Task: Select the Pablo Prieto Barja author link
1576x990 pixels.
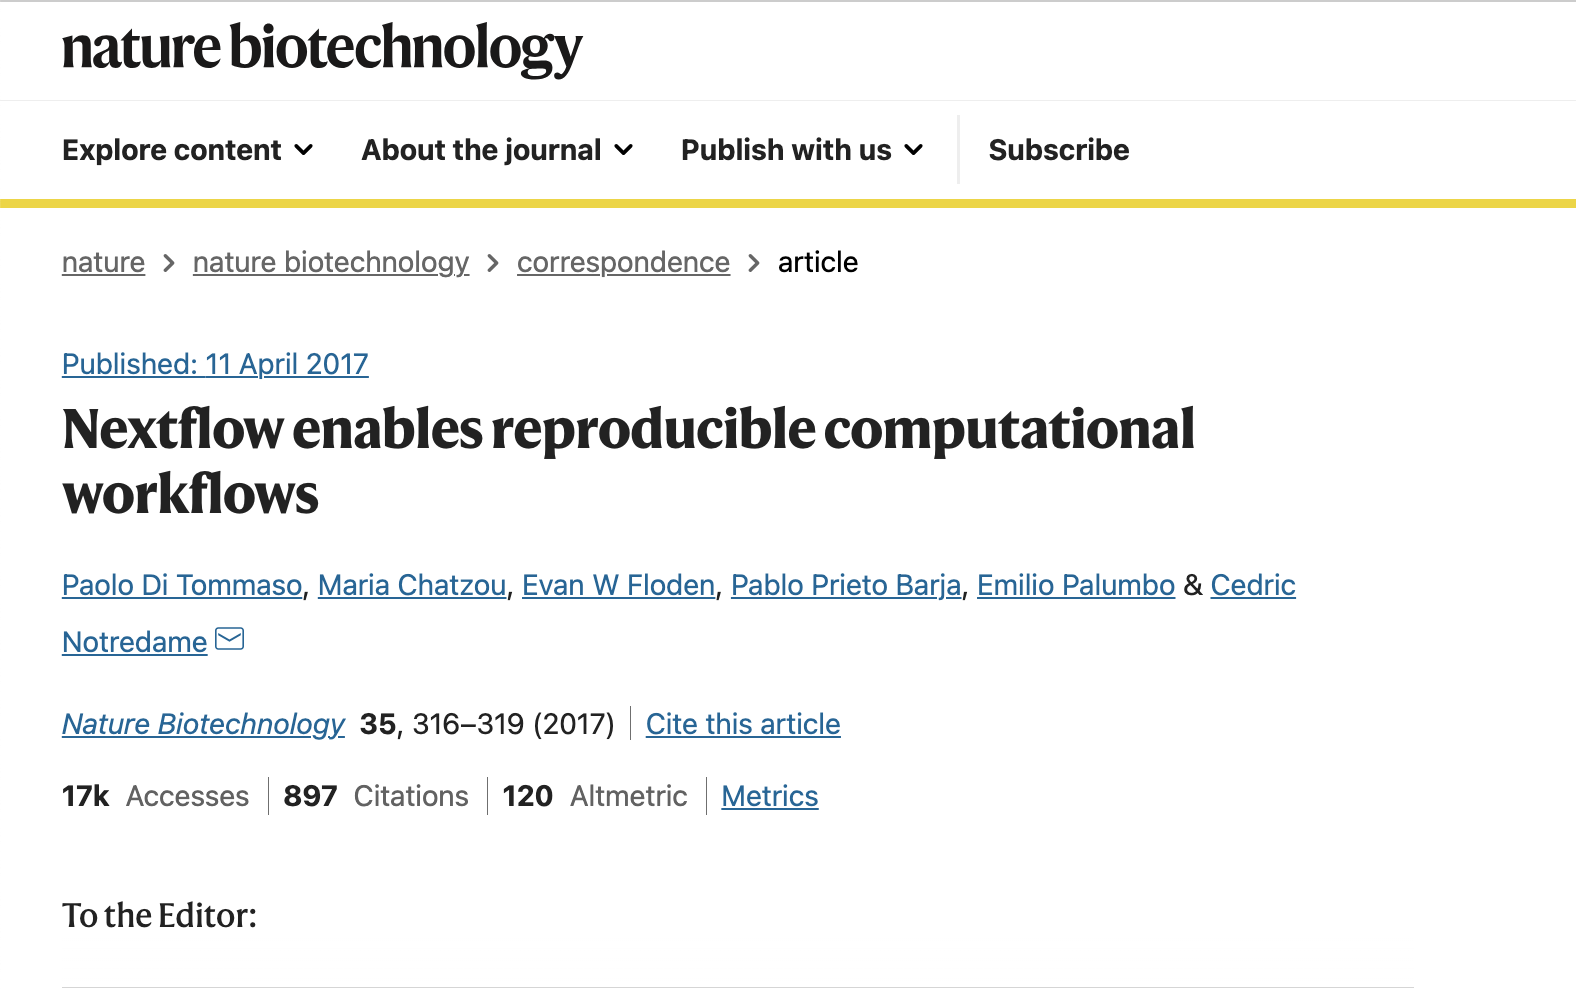Action: coord(846,585)
